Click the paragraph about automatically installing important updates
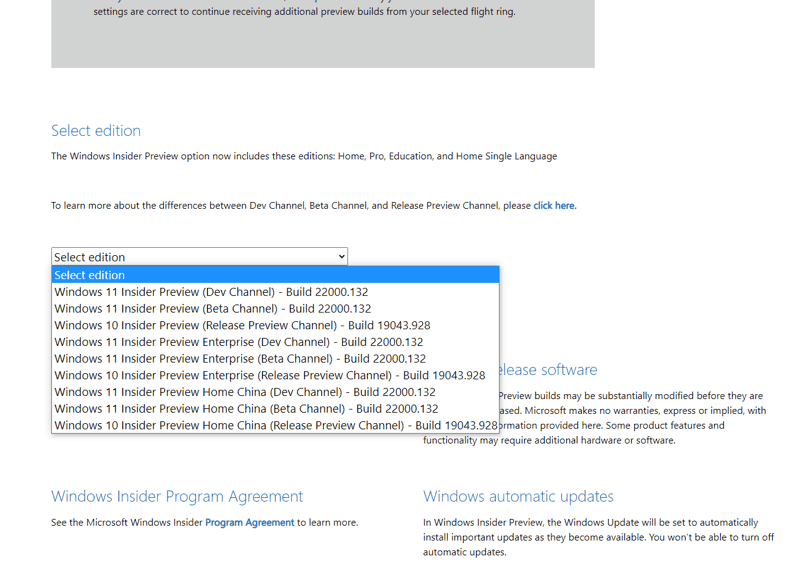The height and width of the screenshot is (564, 800). (598, 537)
